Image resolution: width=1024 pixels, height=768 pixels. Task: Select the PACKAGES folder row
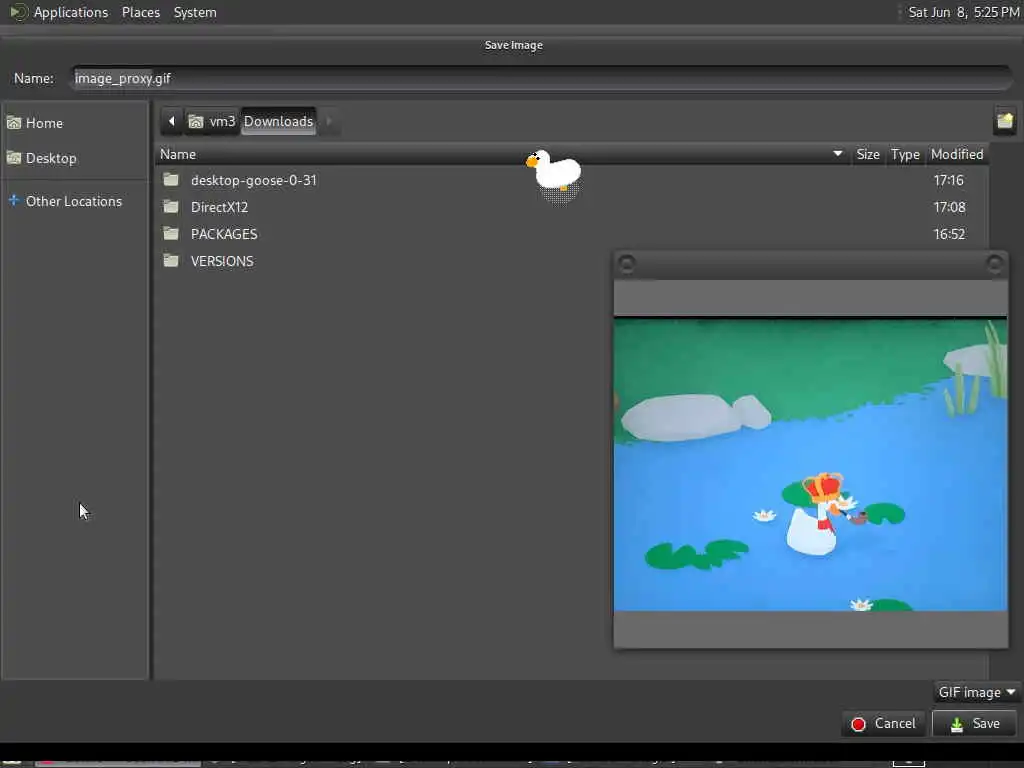571,234
